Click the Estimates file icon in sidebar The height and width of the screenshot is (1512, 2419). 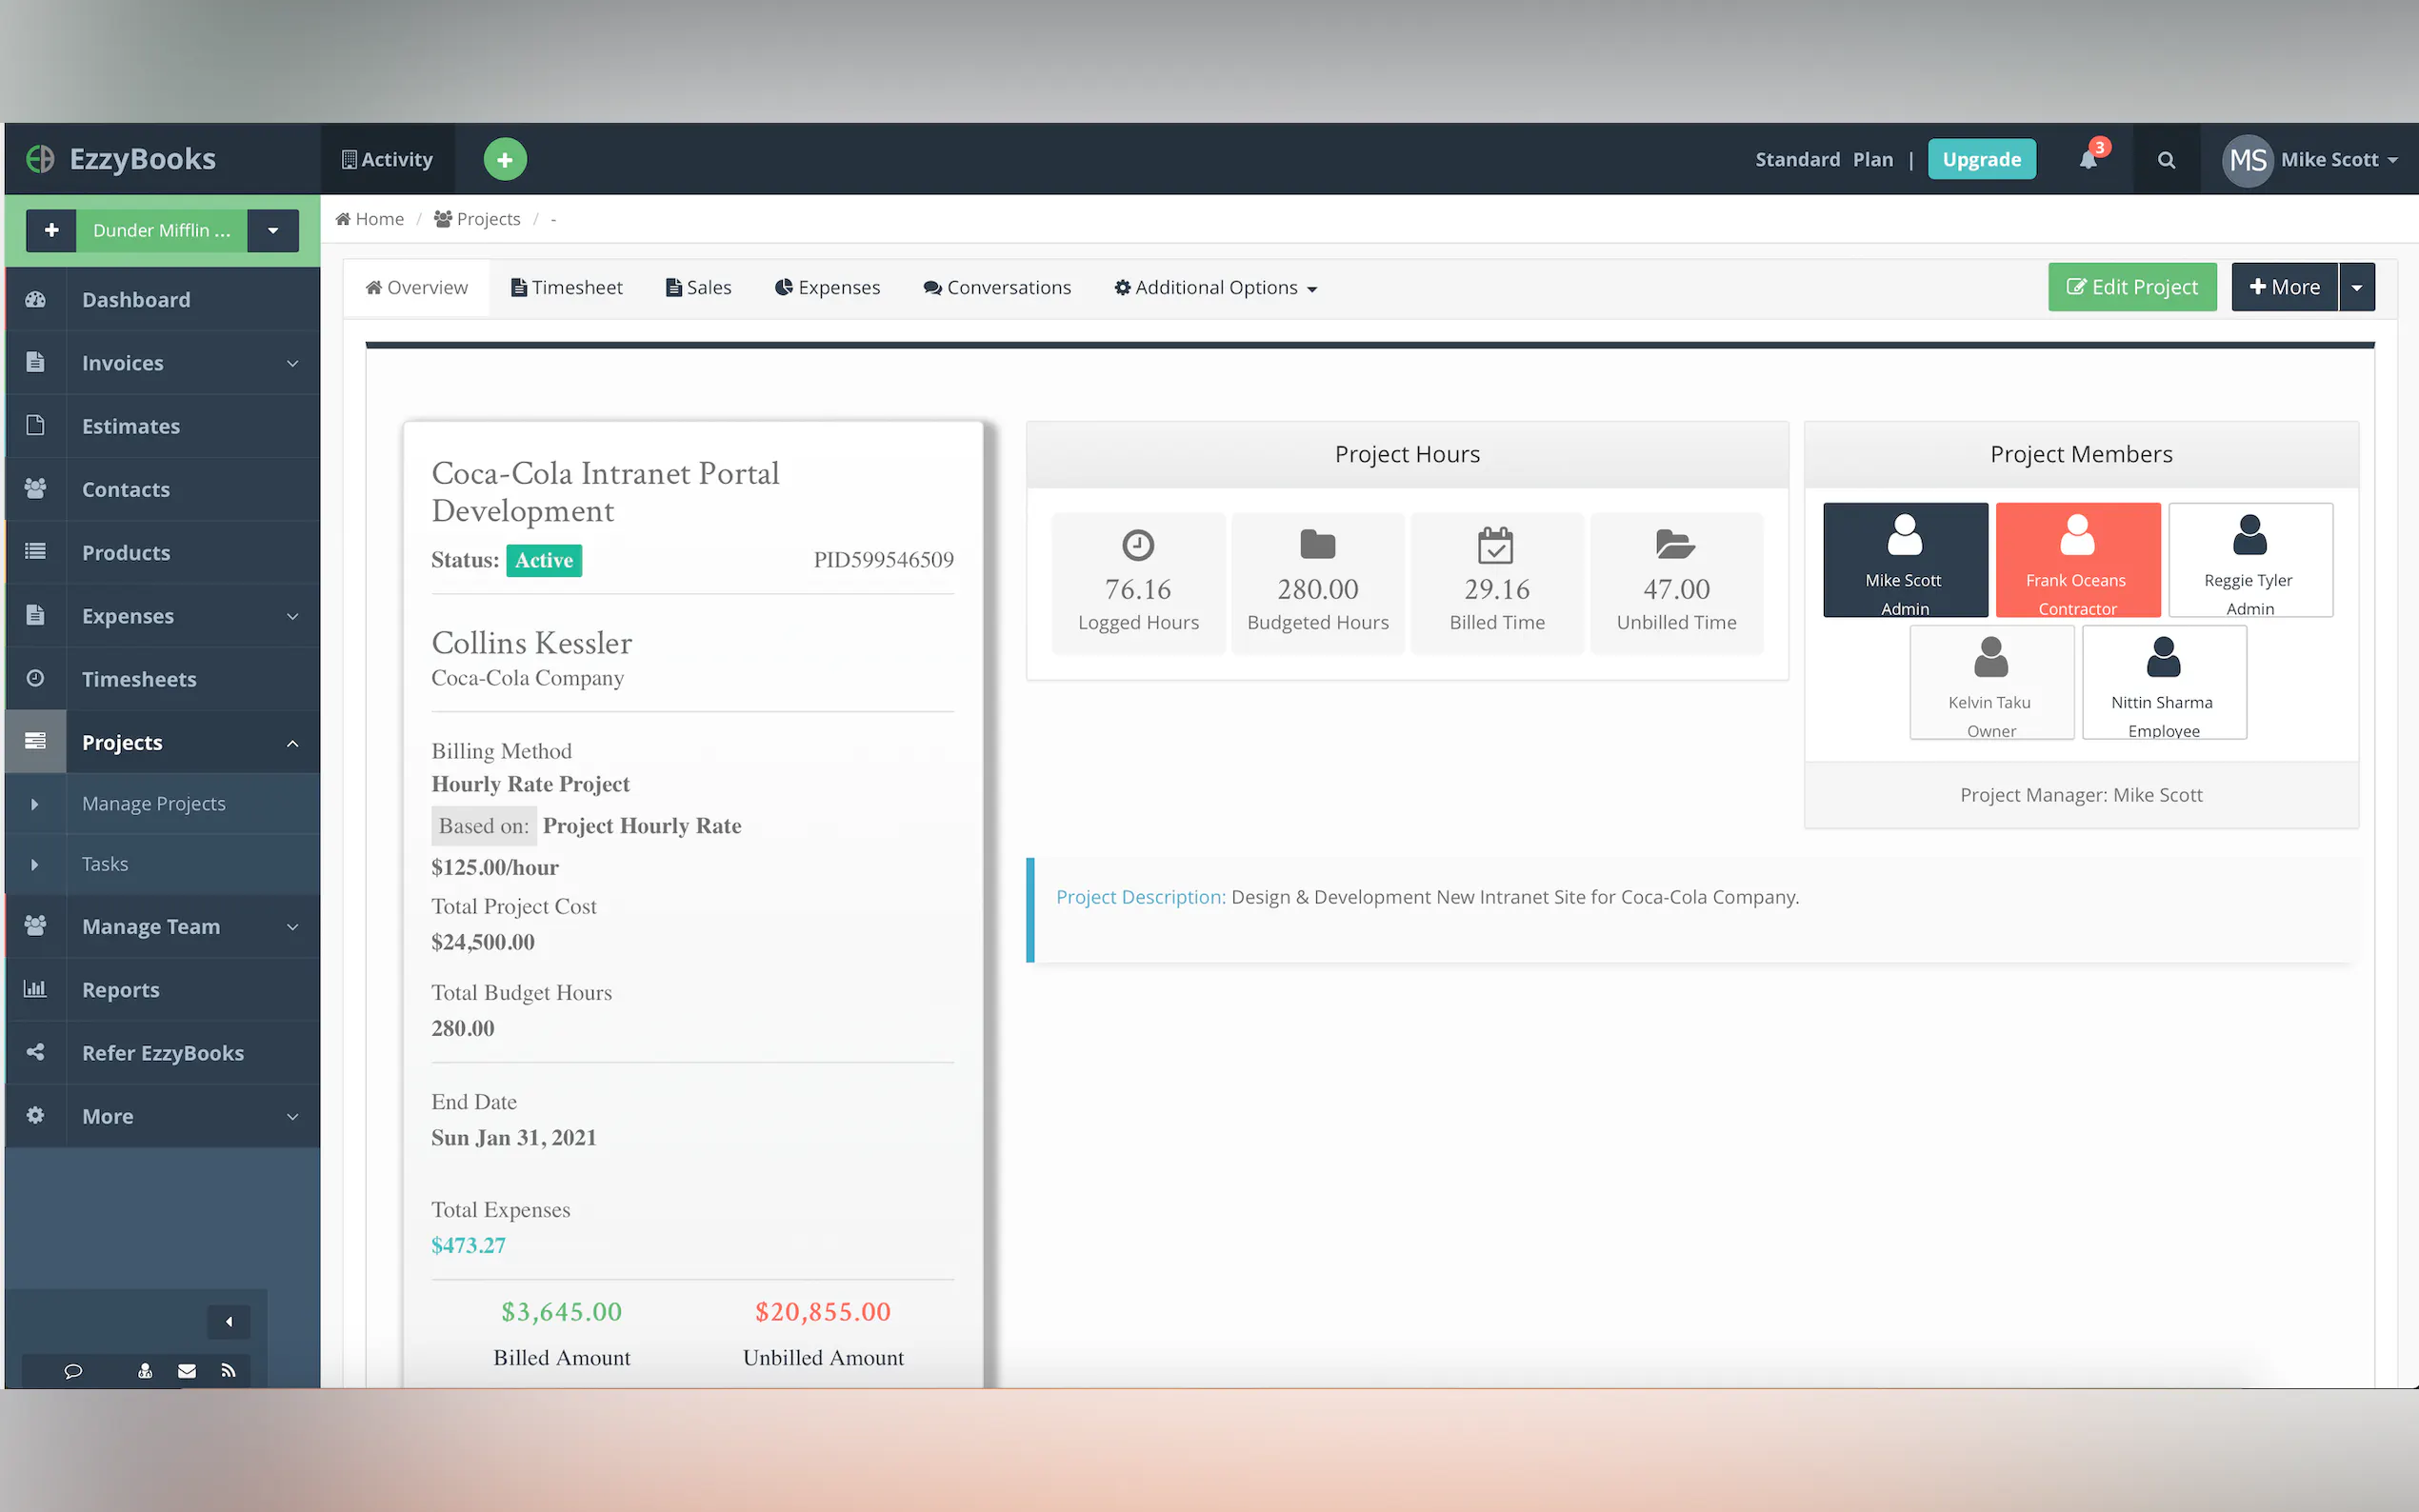coord(35,425)
